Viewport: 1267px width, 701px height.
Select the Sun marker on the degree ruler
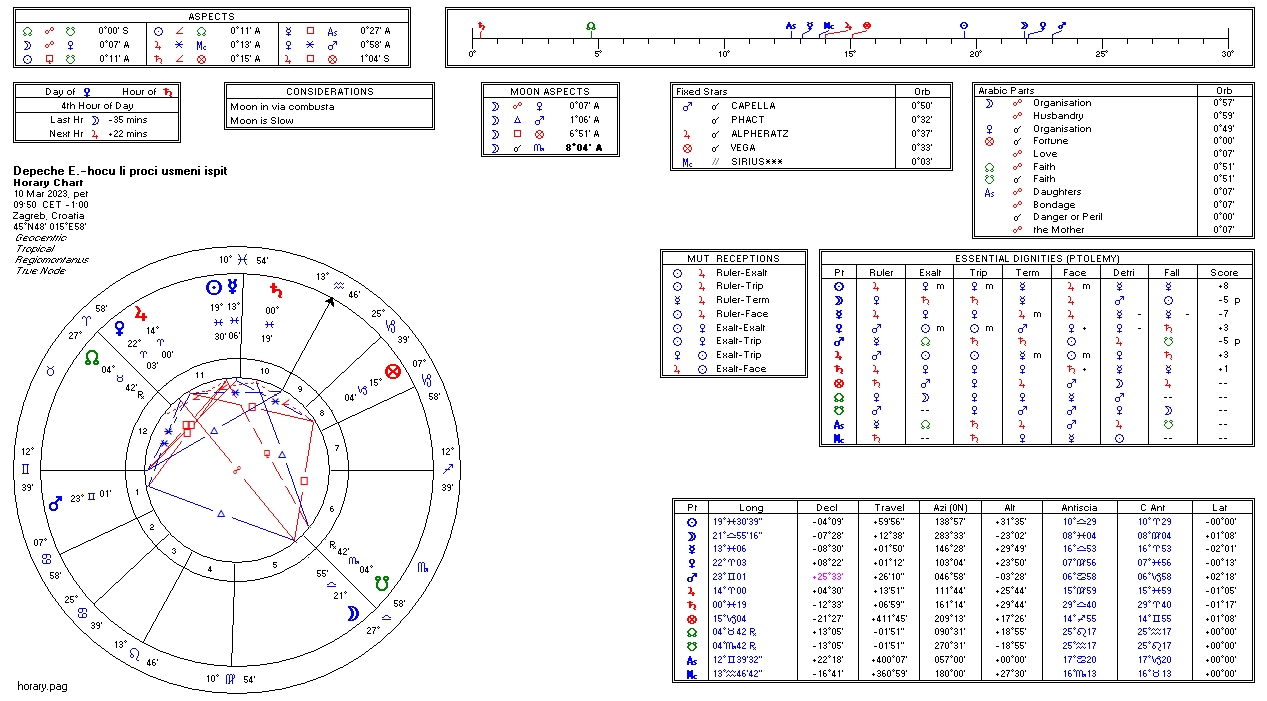(964, 25)
